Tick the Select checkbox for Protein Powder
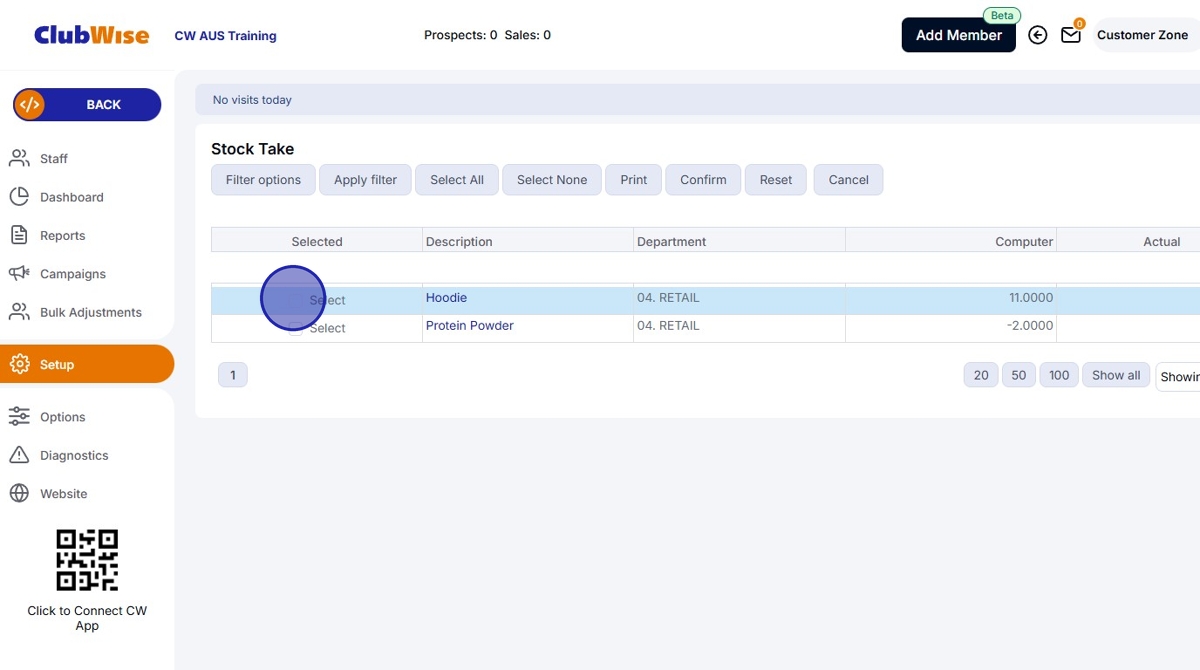1200x670 pixels. coord(296,327)
